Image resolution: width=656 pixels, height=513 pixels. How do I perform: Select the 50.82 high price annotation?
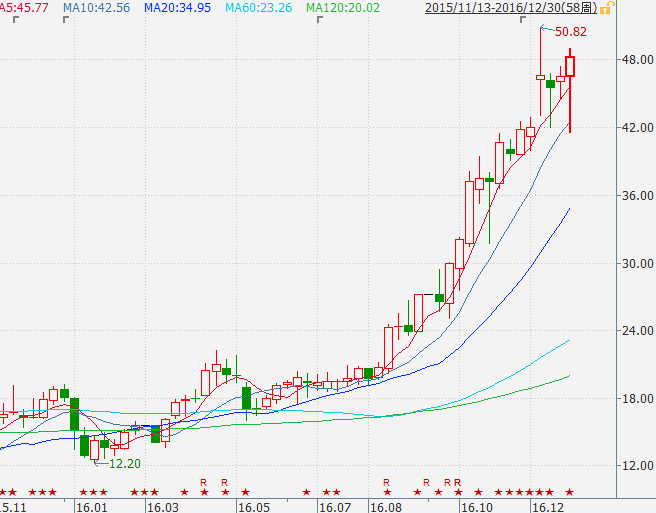click(x=570, y=32)
